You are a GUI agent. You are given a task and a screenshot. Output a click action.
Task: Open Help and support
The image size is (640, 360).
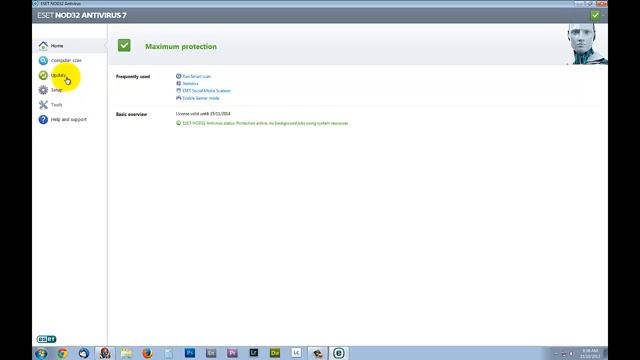(69, 120)
